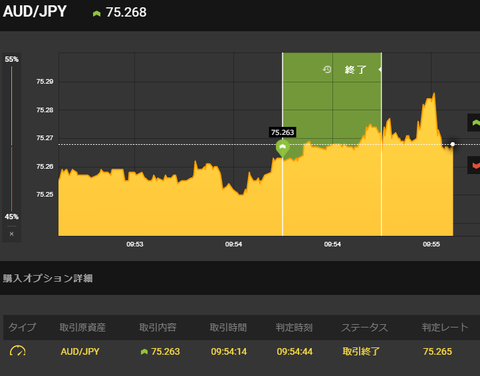
Task: Click the 75.263 trade content value
Action: [165, 352]
